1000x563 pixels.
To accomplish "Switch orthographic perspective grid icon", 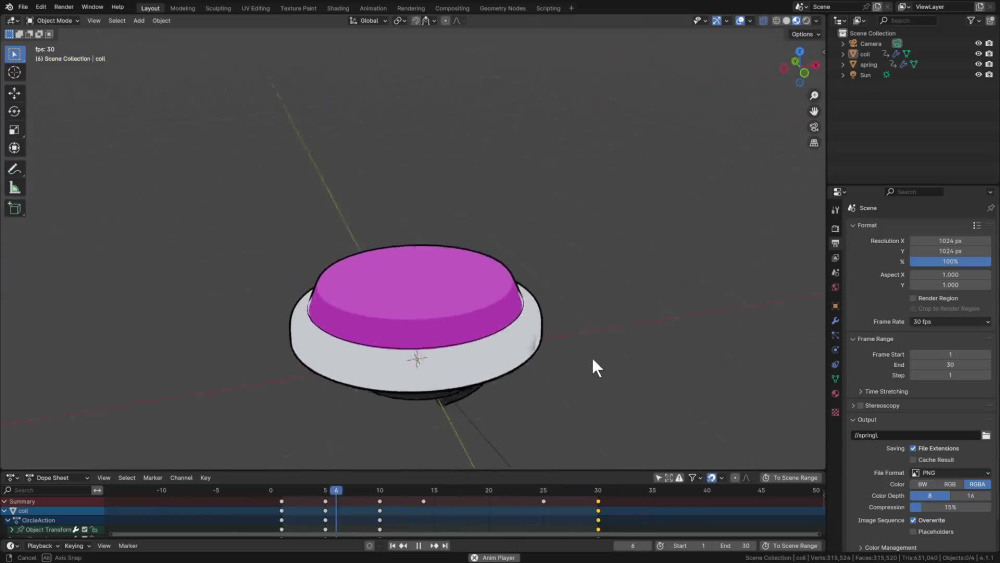I will [814, 143].
